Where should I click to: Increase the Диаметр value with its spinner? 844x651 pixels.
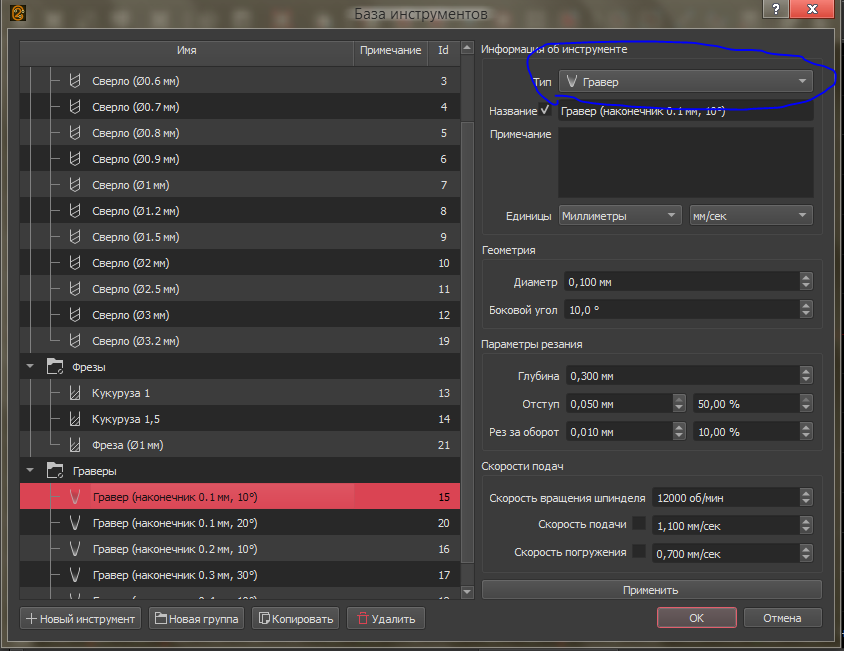[806, 277]
